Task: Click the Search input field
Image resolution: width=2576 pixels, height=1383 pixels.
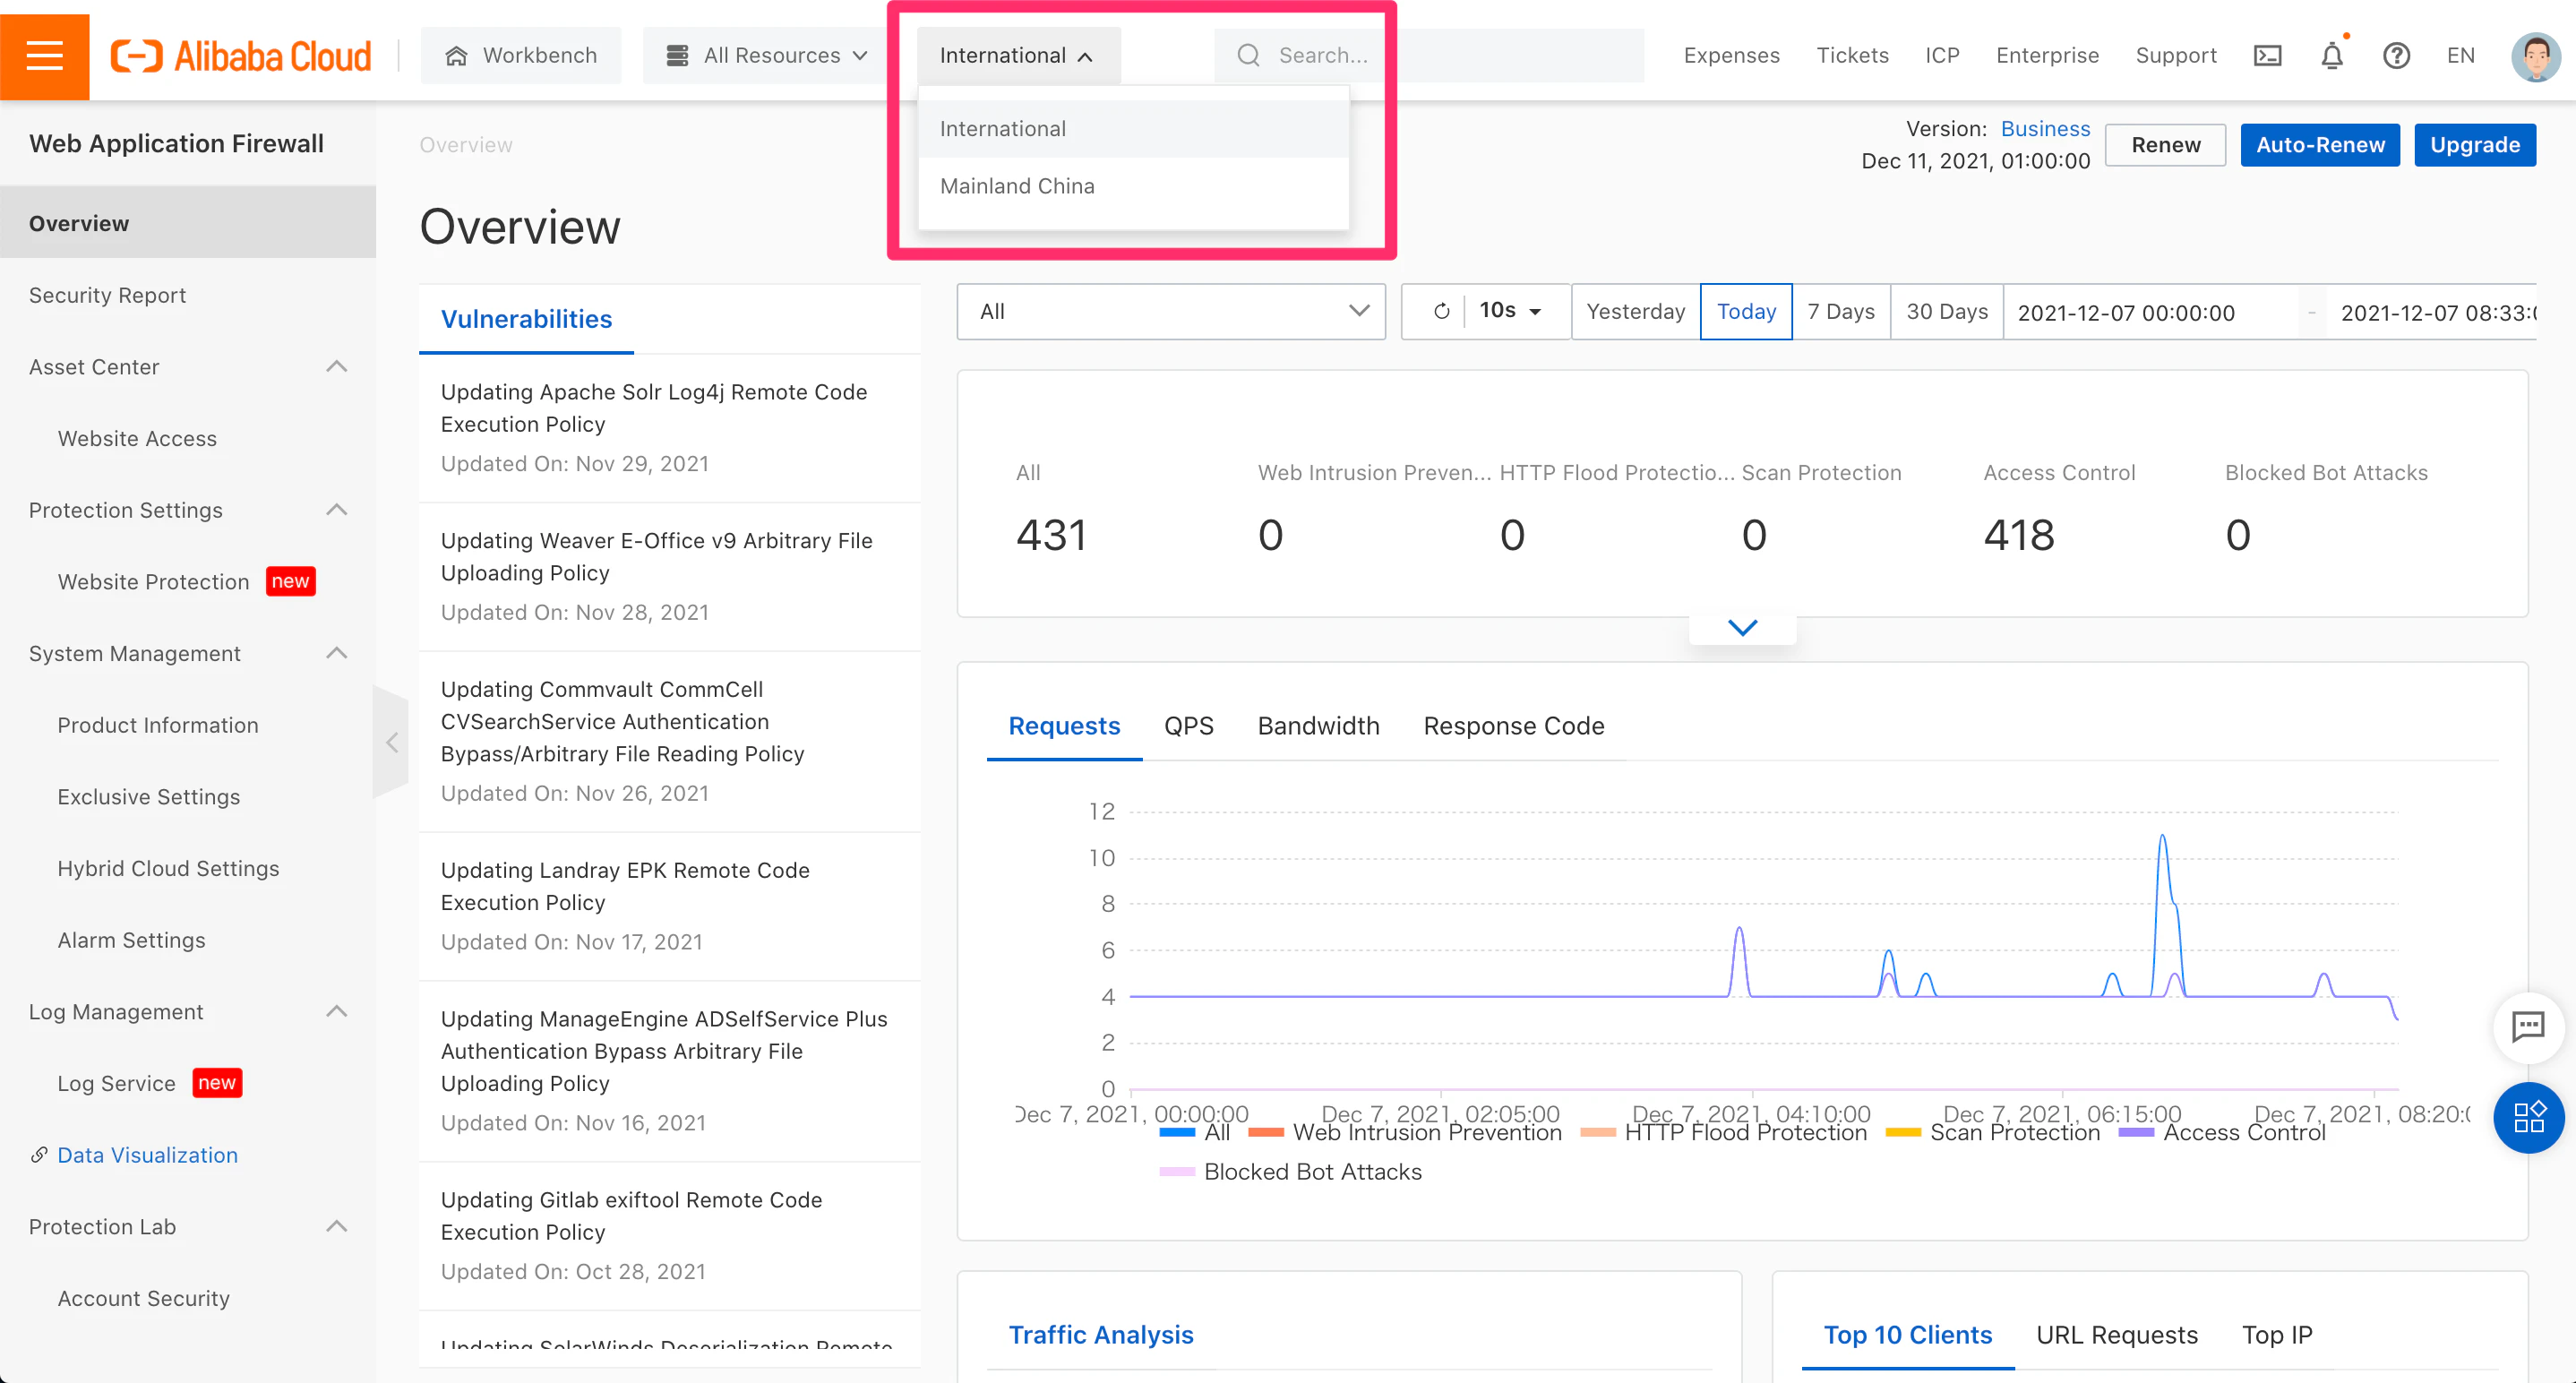Action: [1429, 56]
